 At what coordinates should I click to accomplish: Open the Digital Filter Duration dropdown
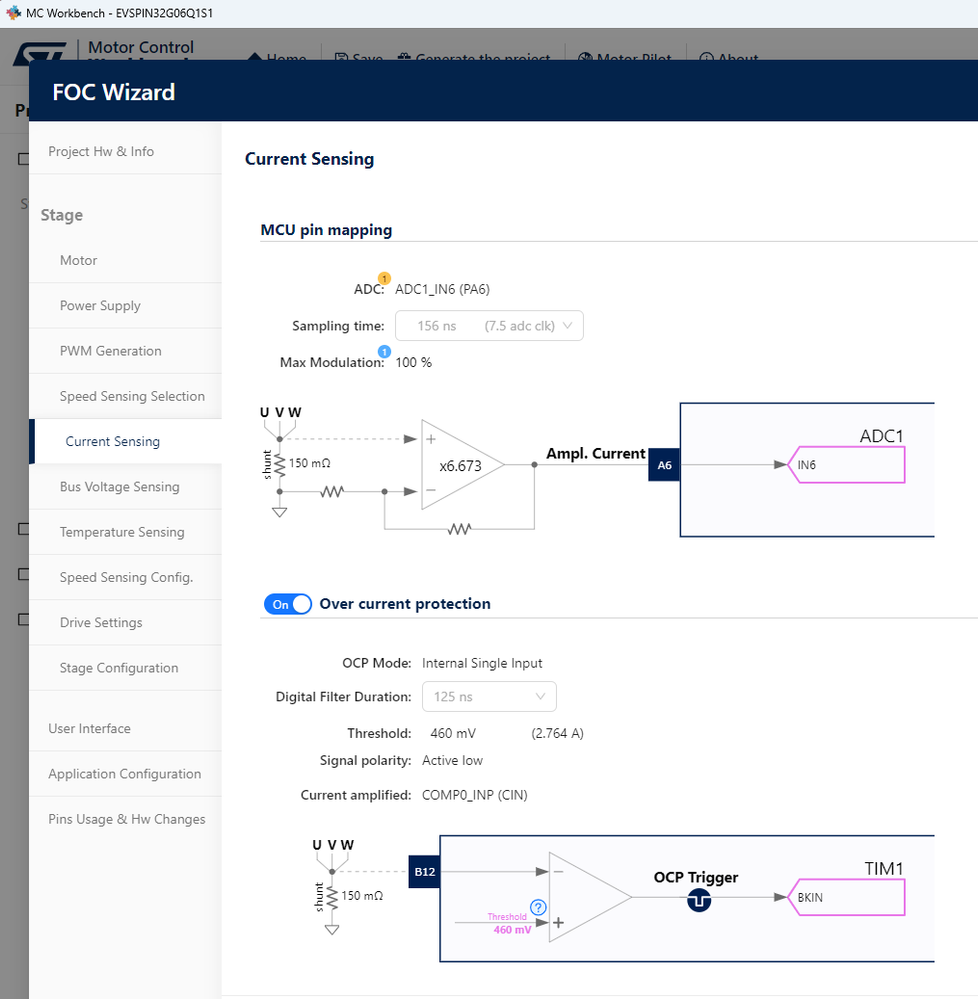pos(489,696)
